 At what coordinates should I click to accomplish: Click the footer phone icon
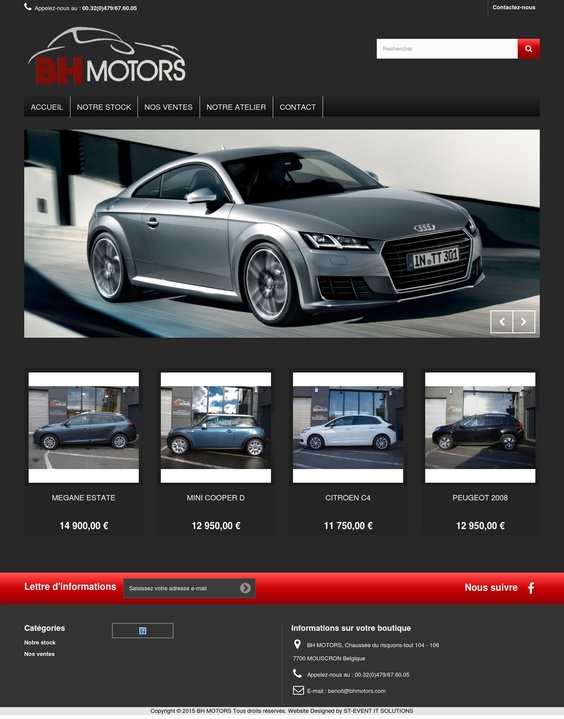click(297, 674)
